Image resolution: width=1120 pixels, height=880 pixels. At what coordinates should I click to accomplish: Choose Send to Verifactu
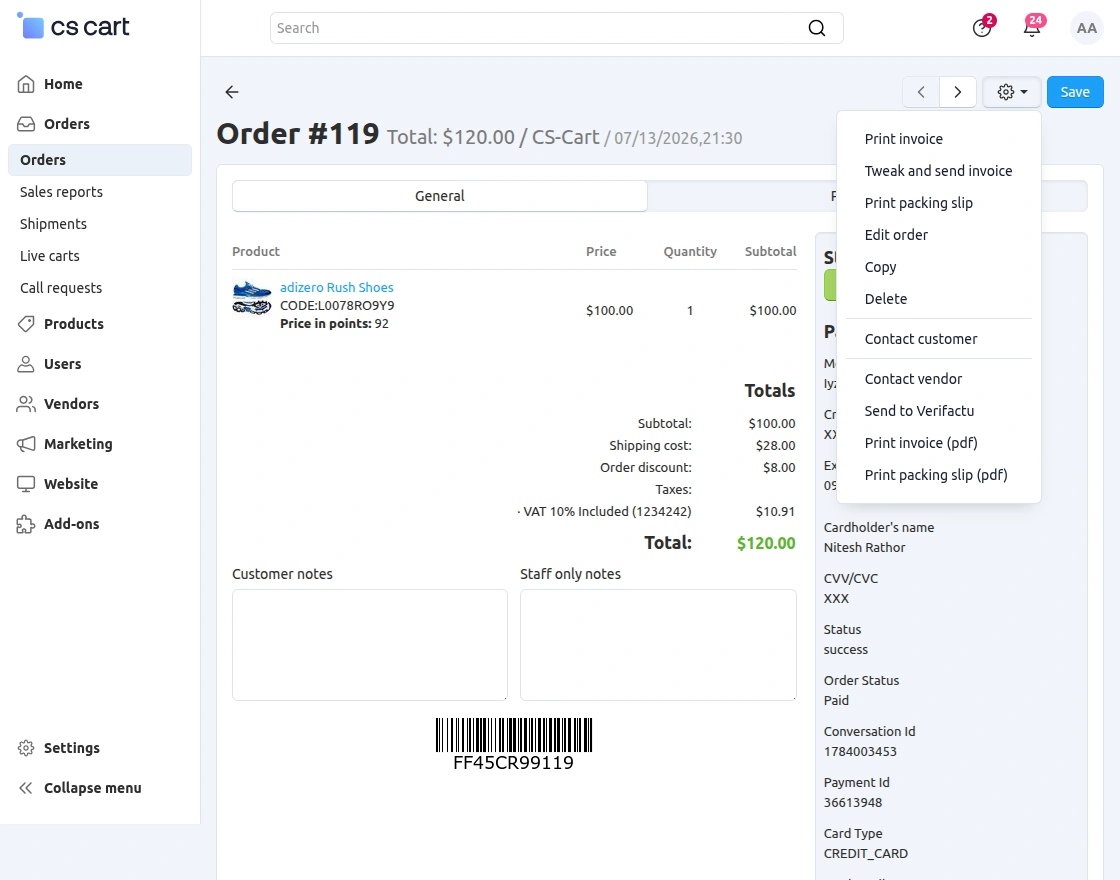coord(919,412)
